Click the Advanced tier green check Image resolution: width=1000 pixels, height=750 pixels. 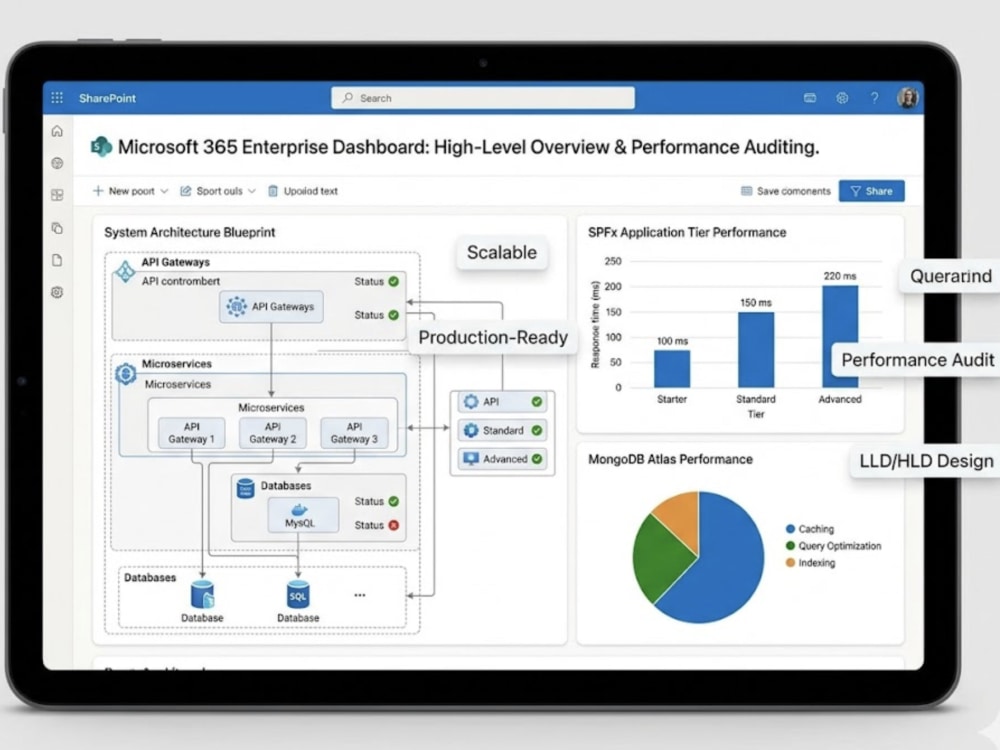pos(537,459)
